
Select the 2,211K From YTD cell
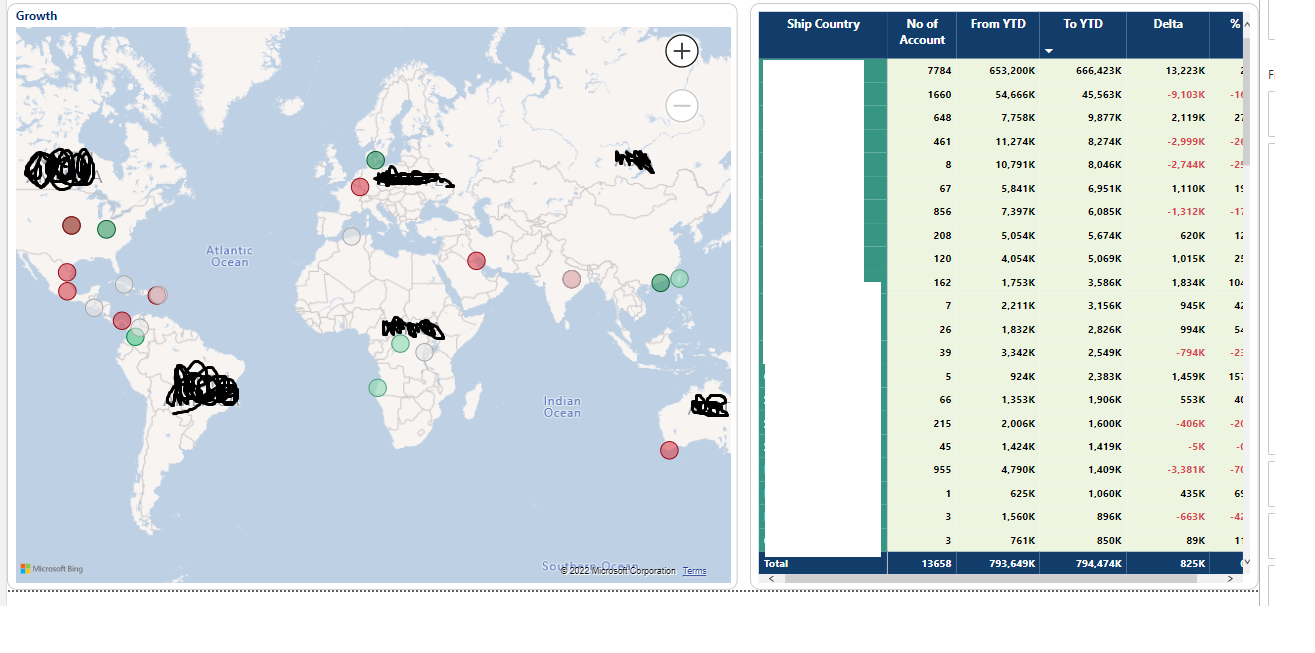(998, 305)
